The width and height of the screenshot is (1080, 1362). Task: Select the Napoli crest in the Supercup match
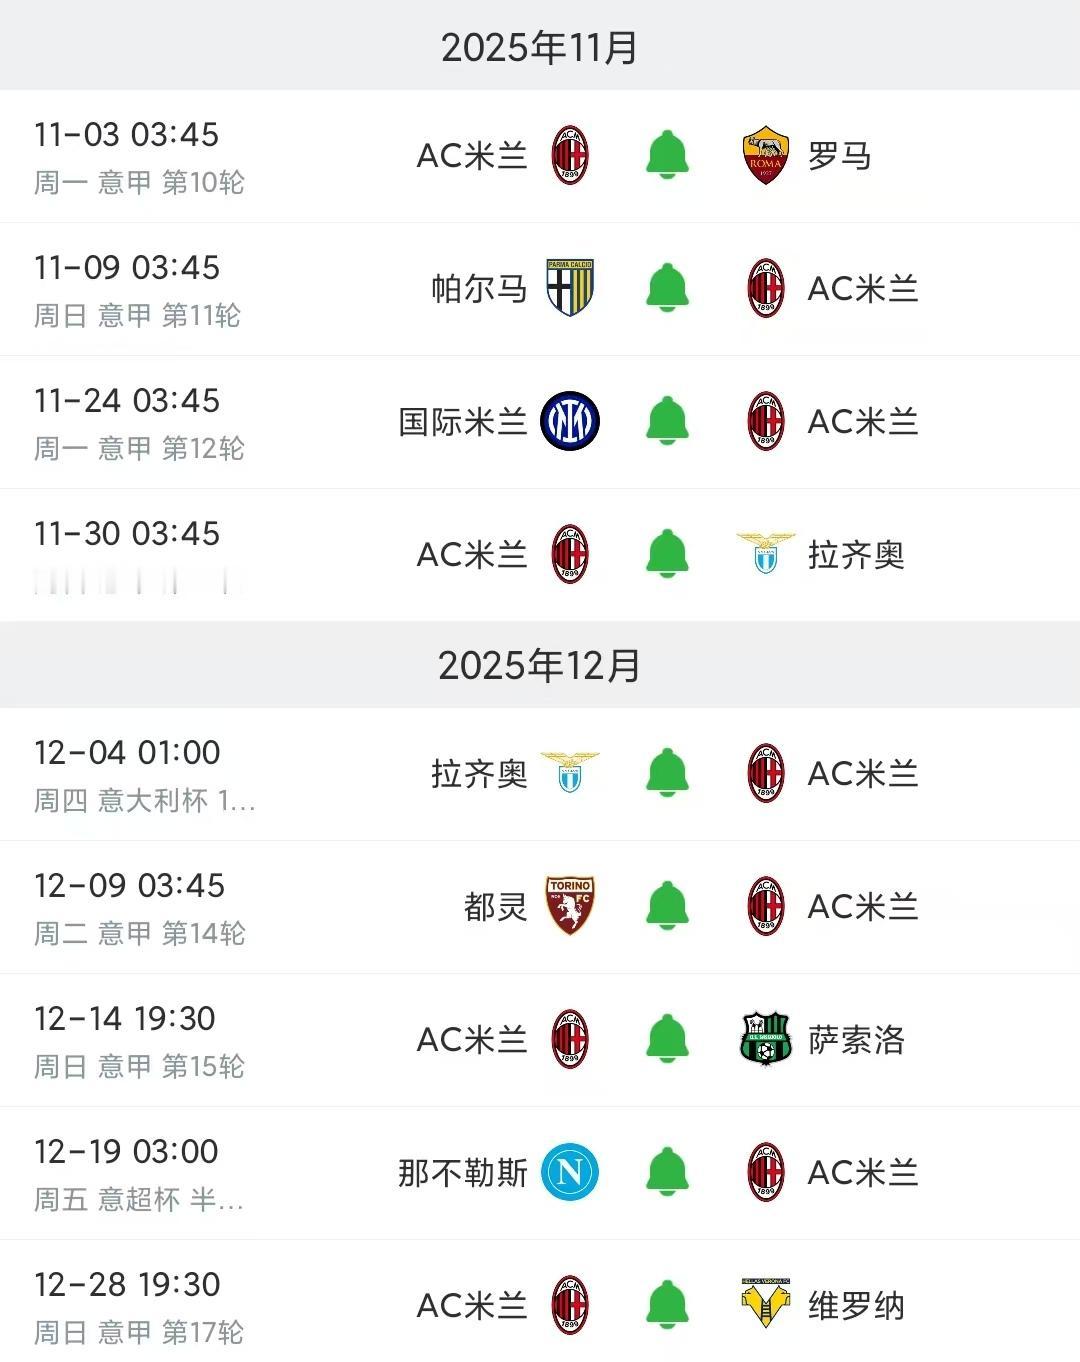click(x=568, y=1172)
